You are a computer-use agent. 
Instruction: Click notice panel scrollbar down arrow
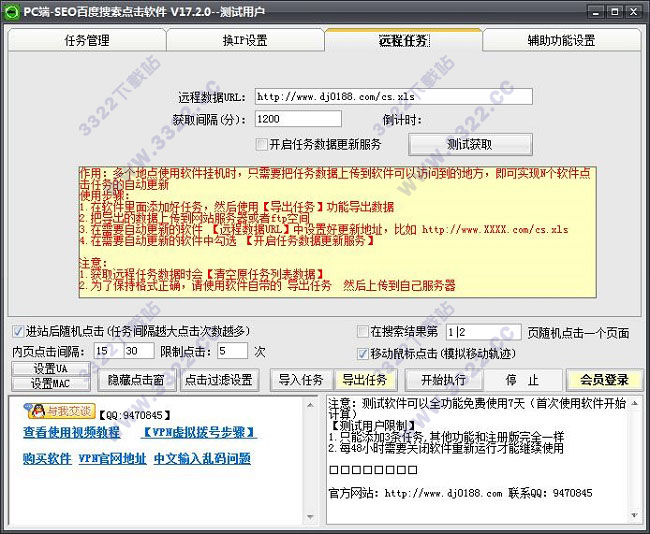pos(635,515)
